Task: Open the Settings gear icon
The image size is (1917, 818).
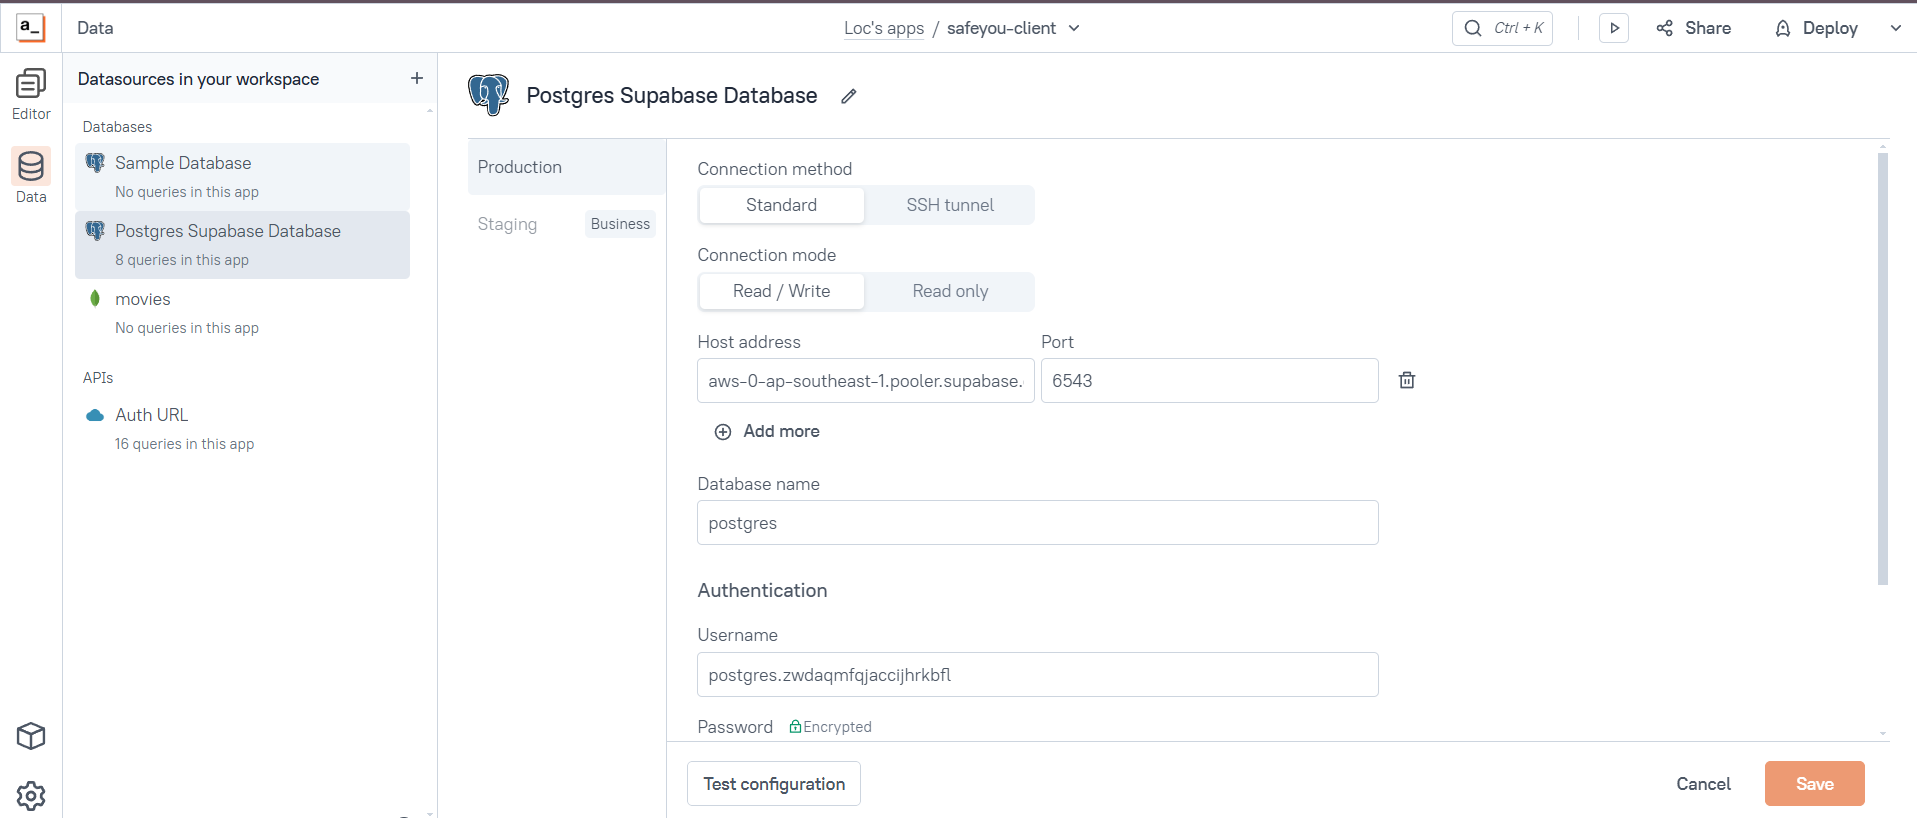Action: click(x=31, y=796)
